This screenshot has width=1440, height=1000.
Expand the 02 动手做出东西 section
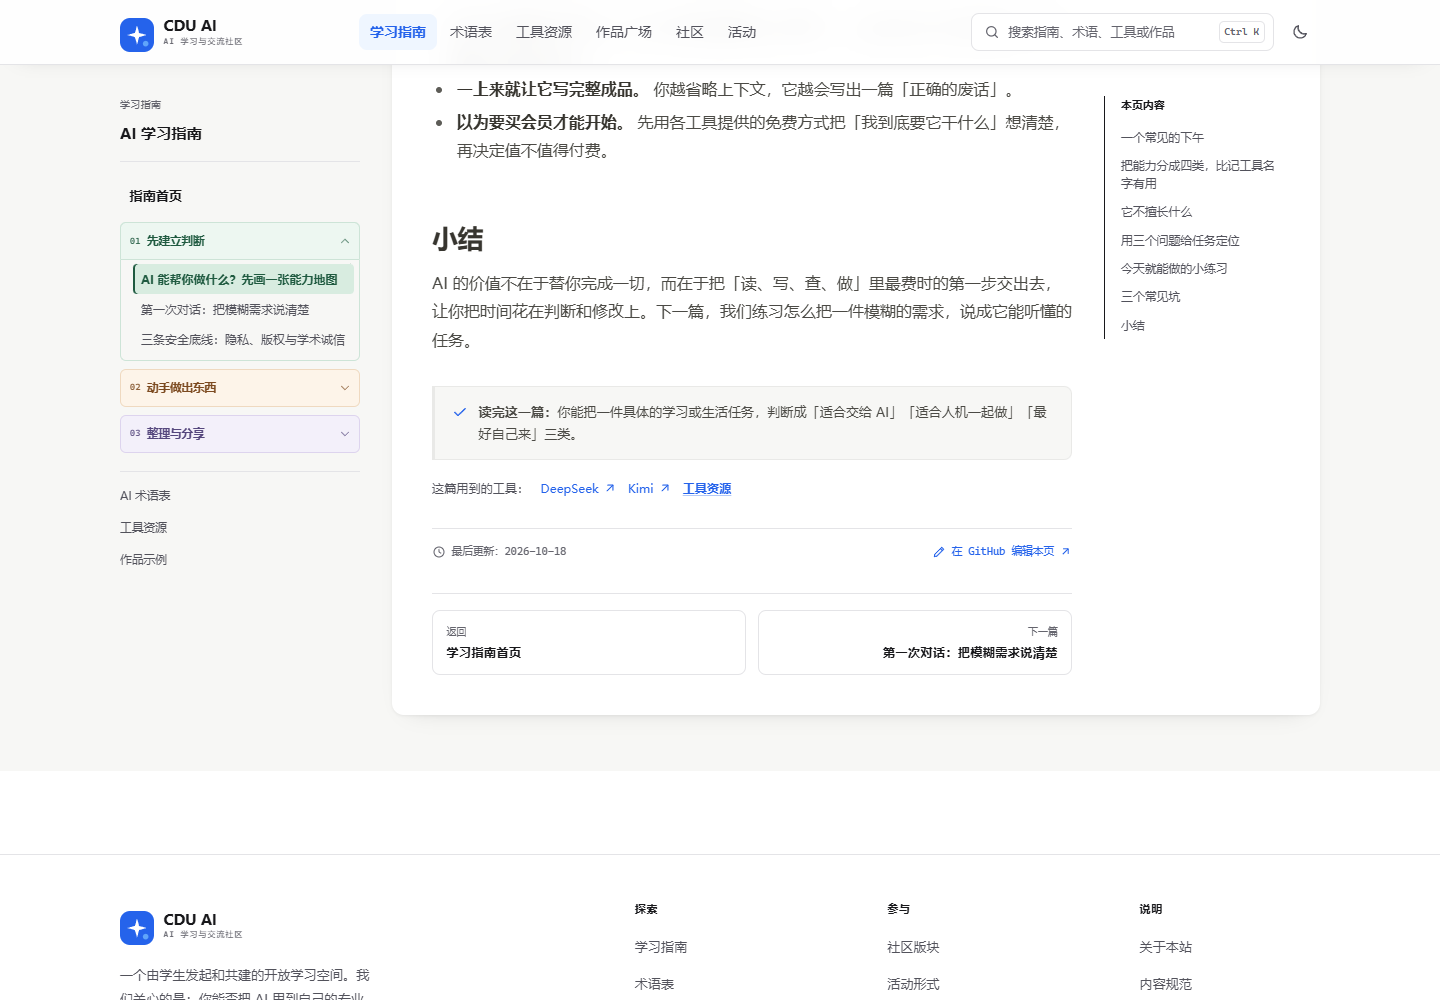coord(240,388)
